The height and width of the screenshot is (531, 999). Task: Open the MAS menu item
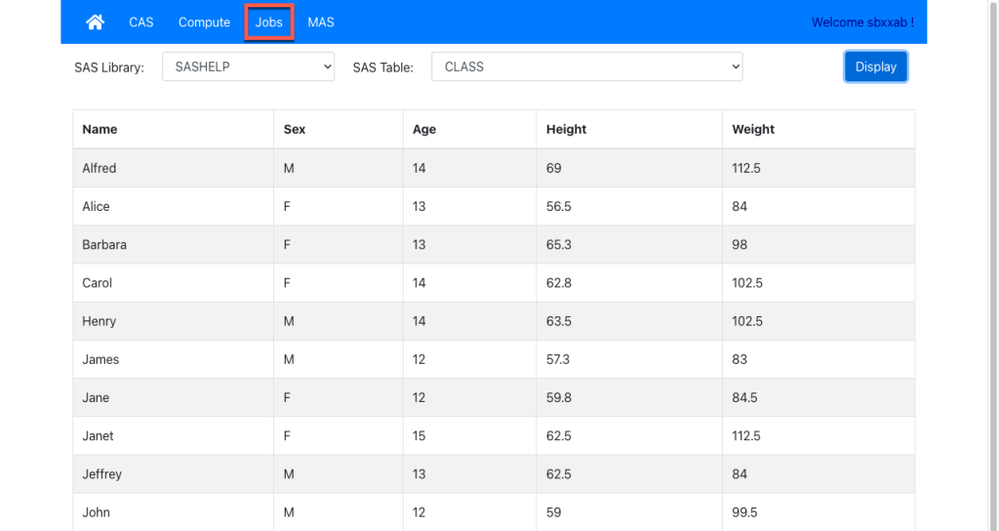pyautogui.click(x=321, y=22)
